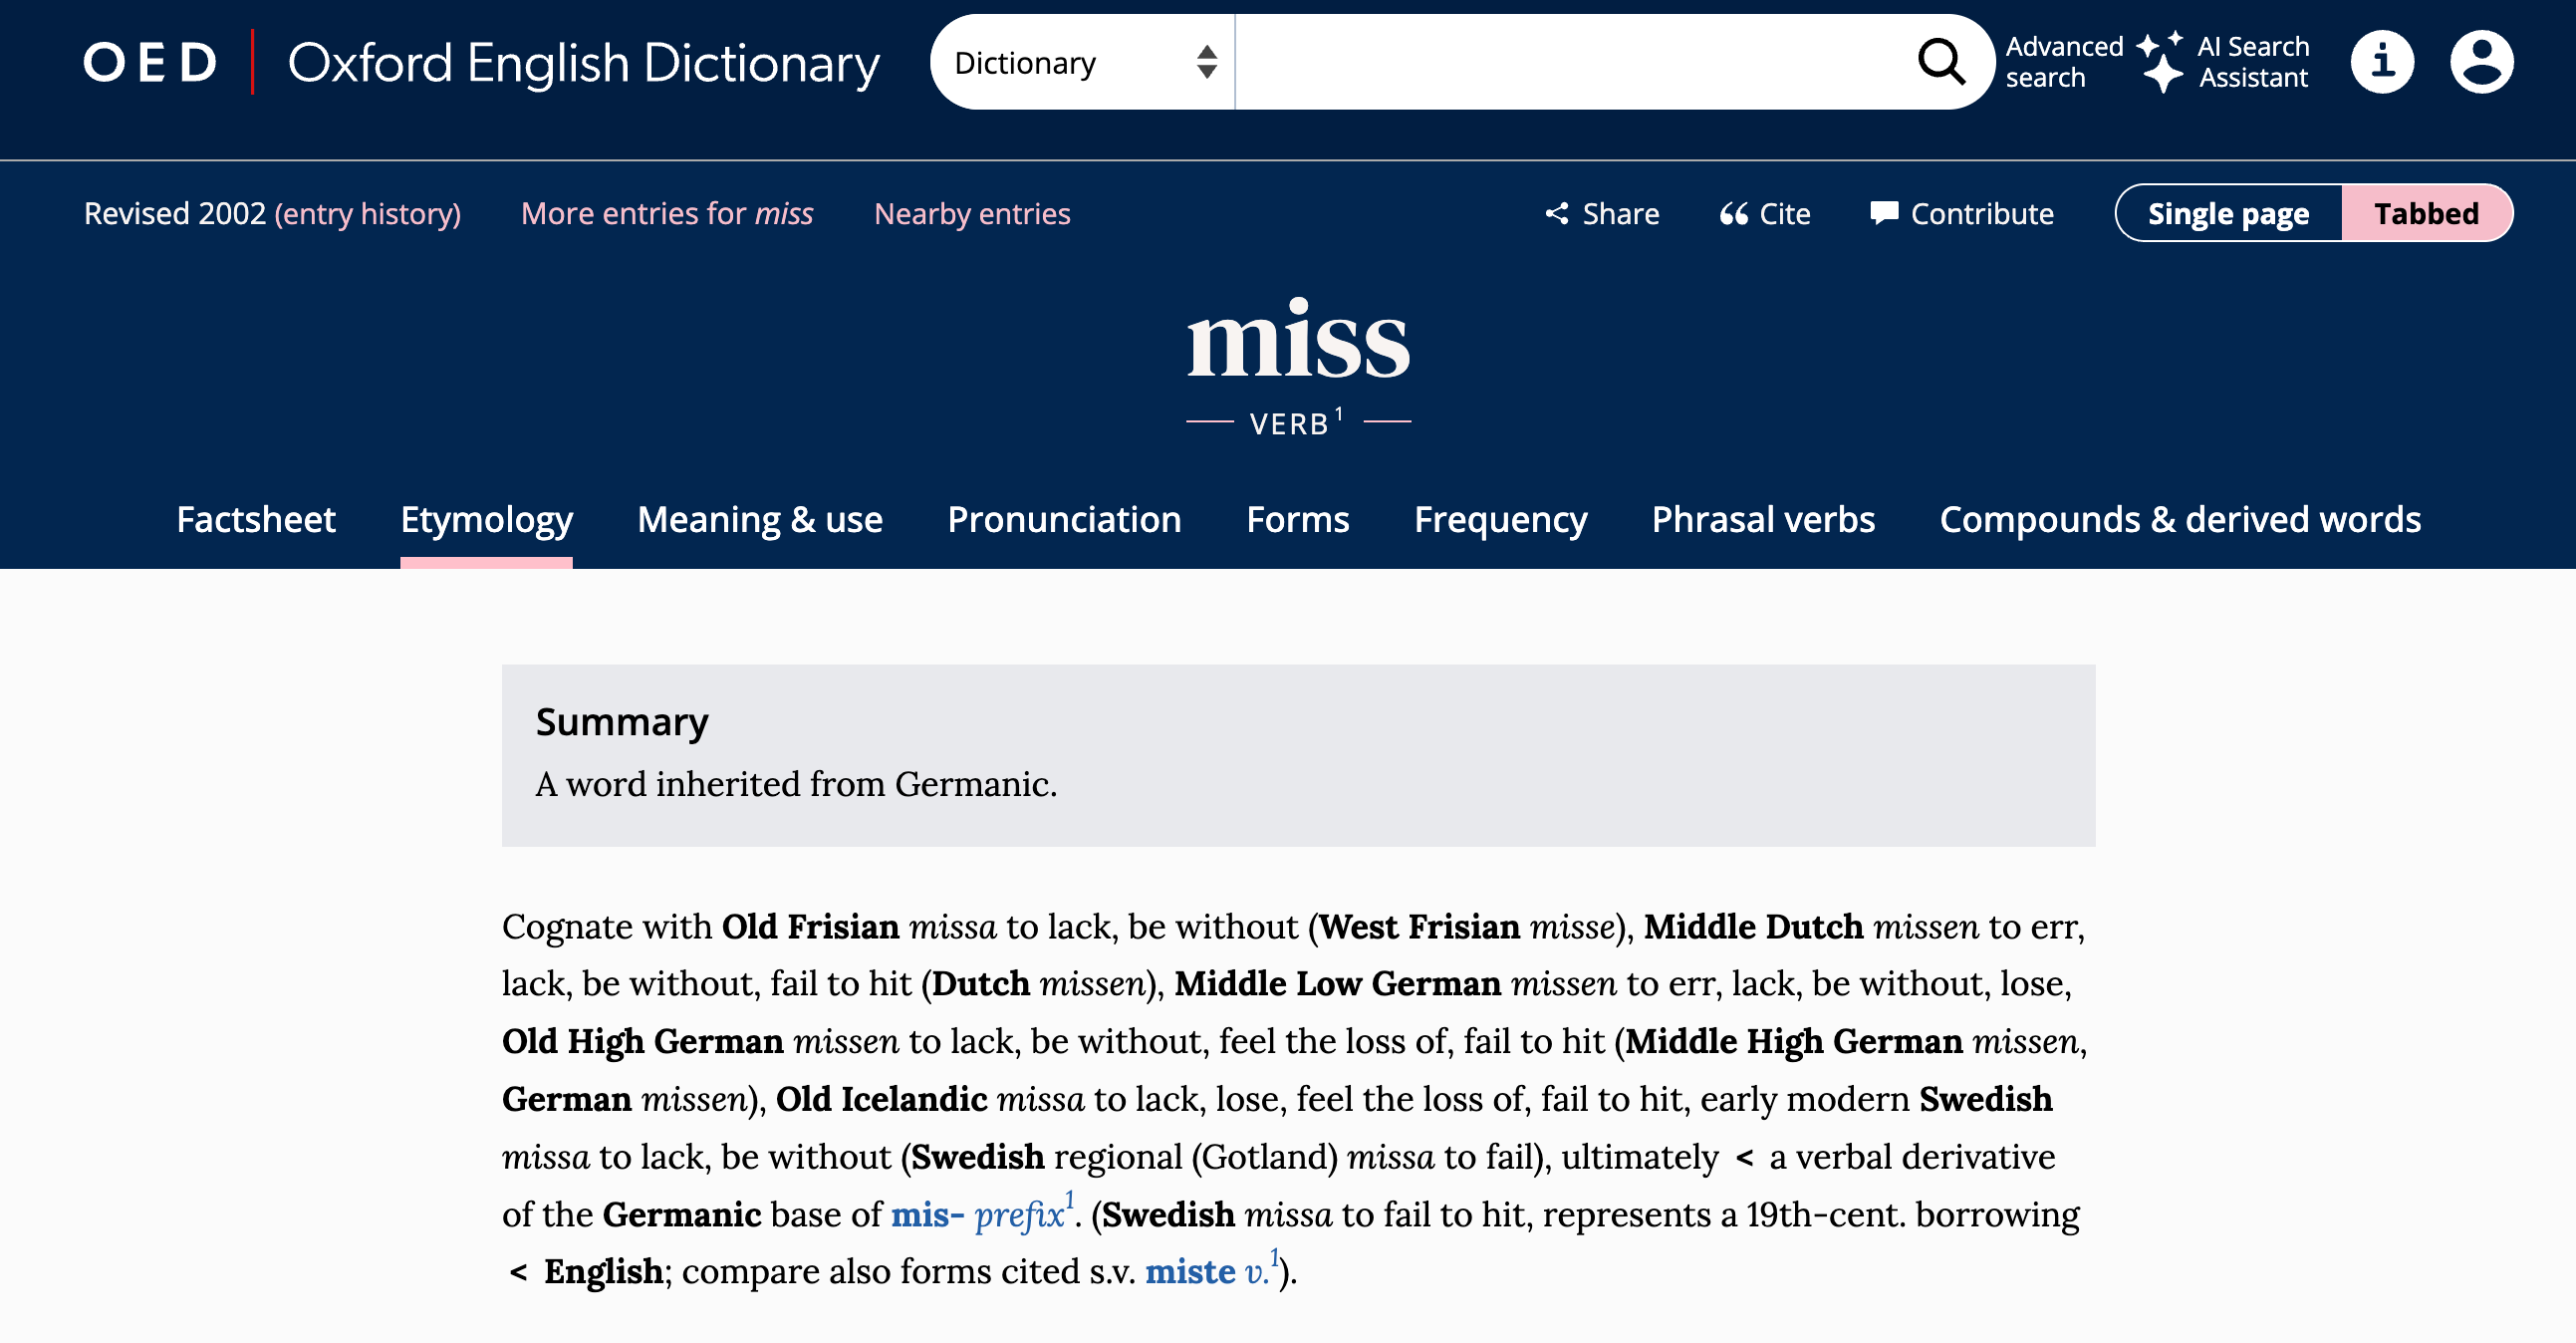The image size is (2576, 1343).
Task: Click the Cite quotation-mark icon
Action: pyautogui.click(x=1733, y=213)
